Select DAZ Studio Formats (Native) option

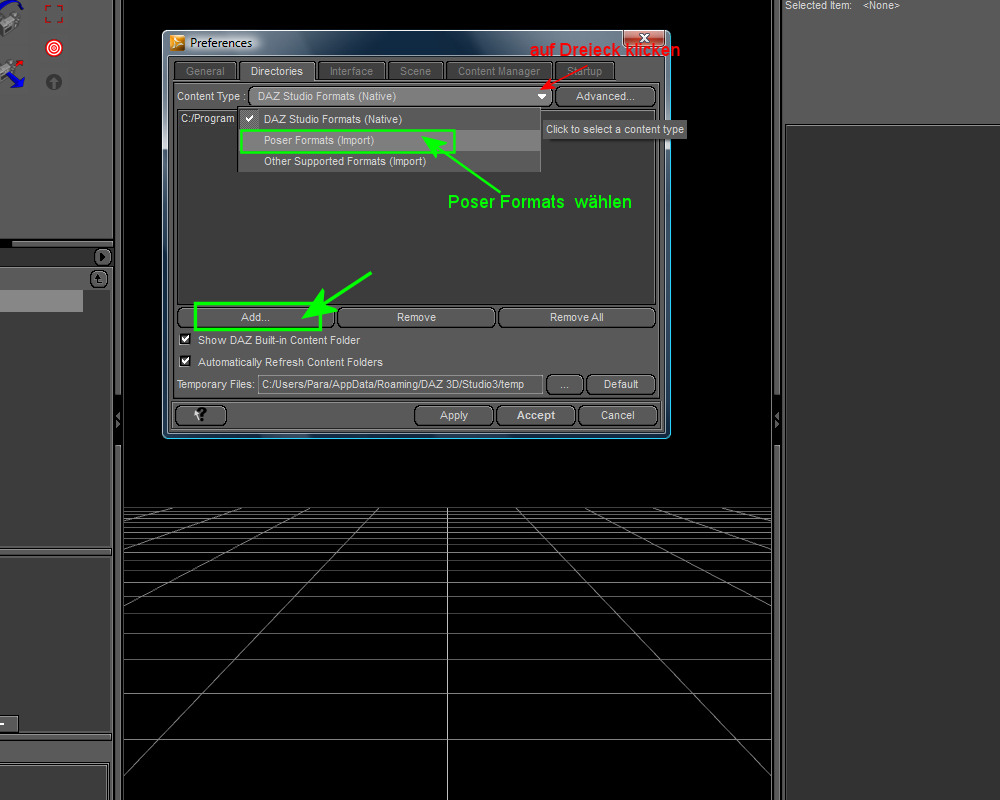click(x=390, y=119)
